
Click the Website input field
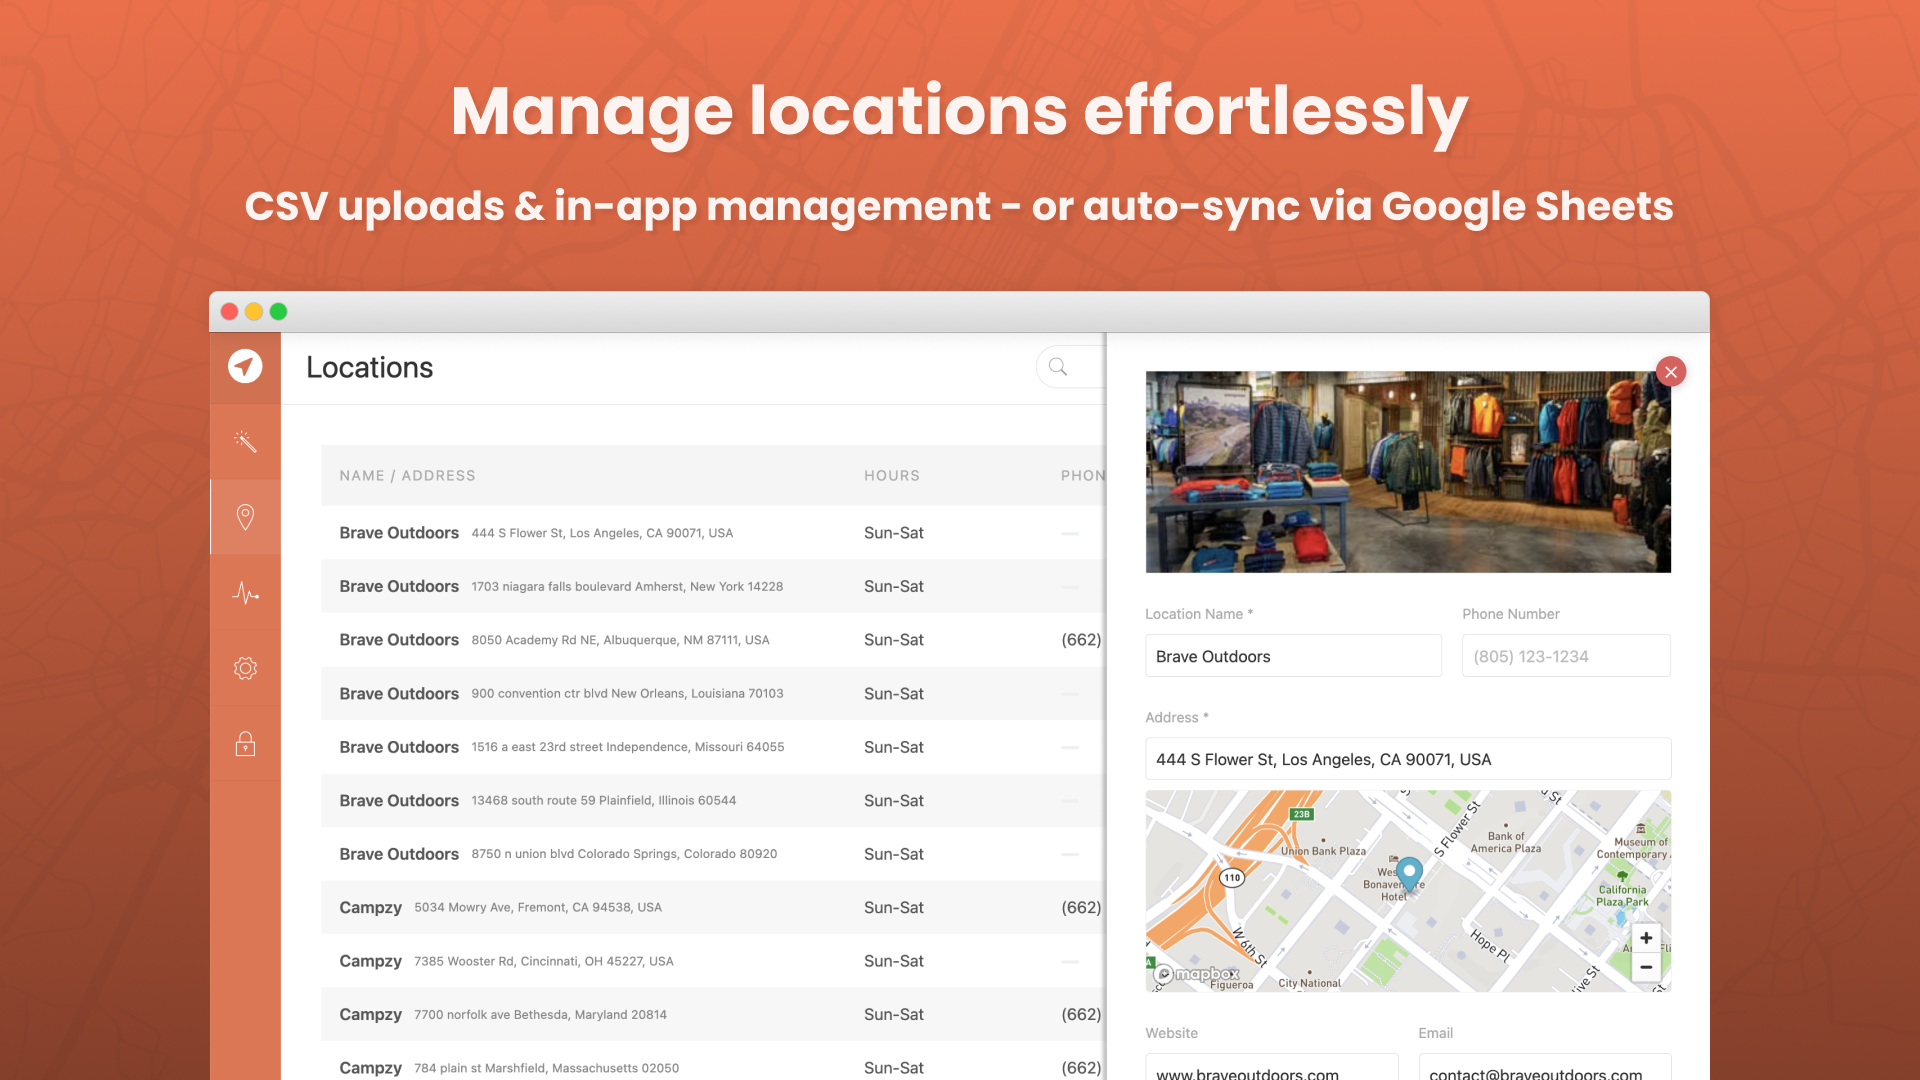tap(1272, 1067)
